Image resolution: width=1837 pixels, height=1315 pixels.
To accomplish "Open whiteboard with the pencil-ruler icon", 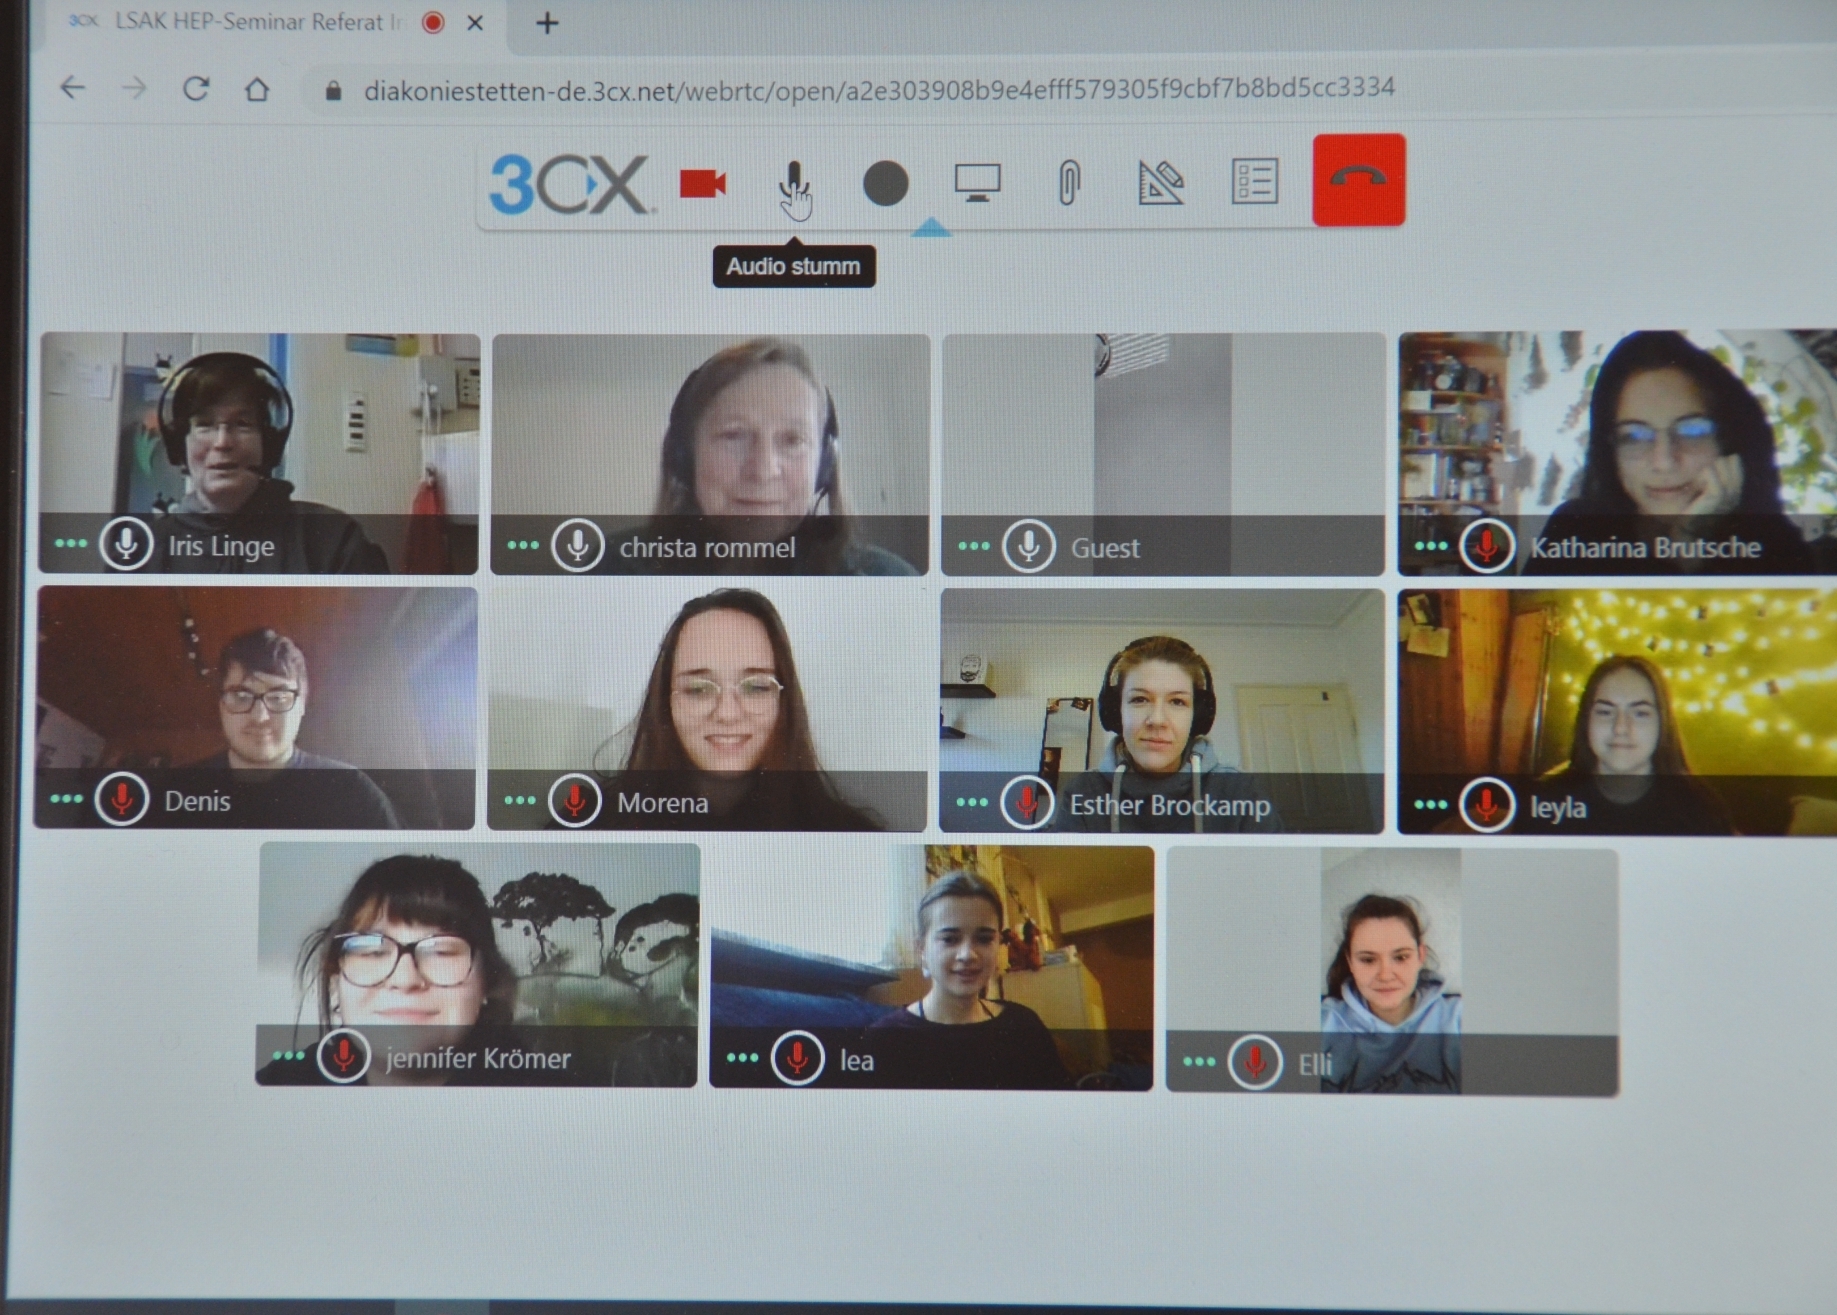I will point(1161,183).
